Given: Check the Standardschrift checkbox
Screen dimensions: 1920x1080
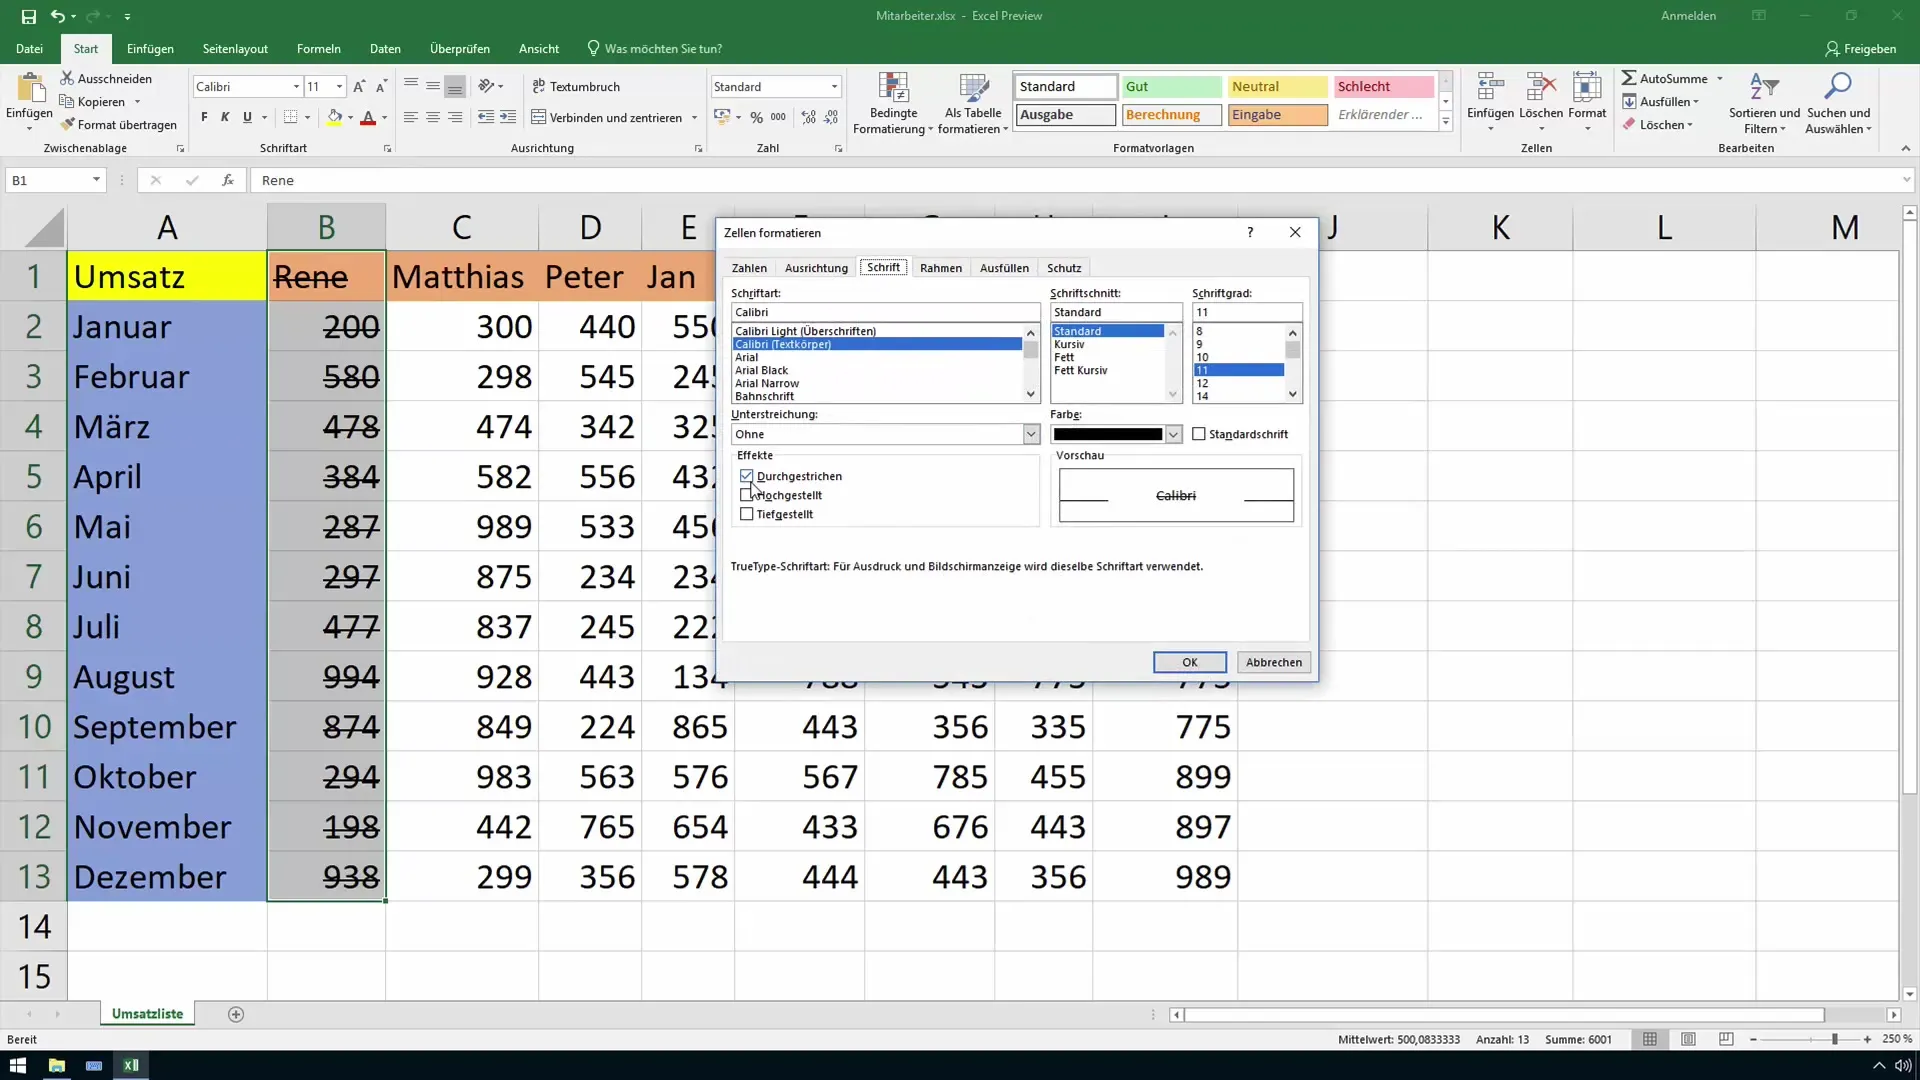Looking at the screenshot, I should click(x=1199, y=434).
